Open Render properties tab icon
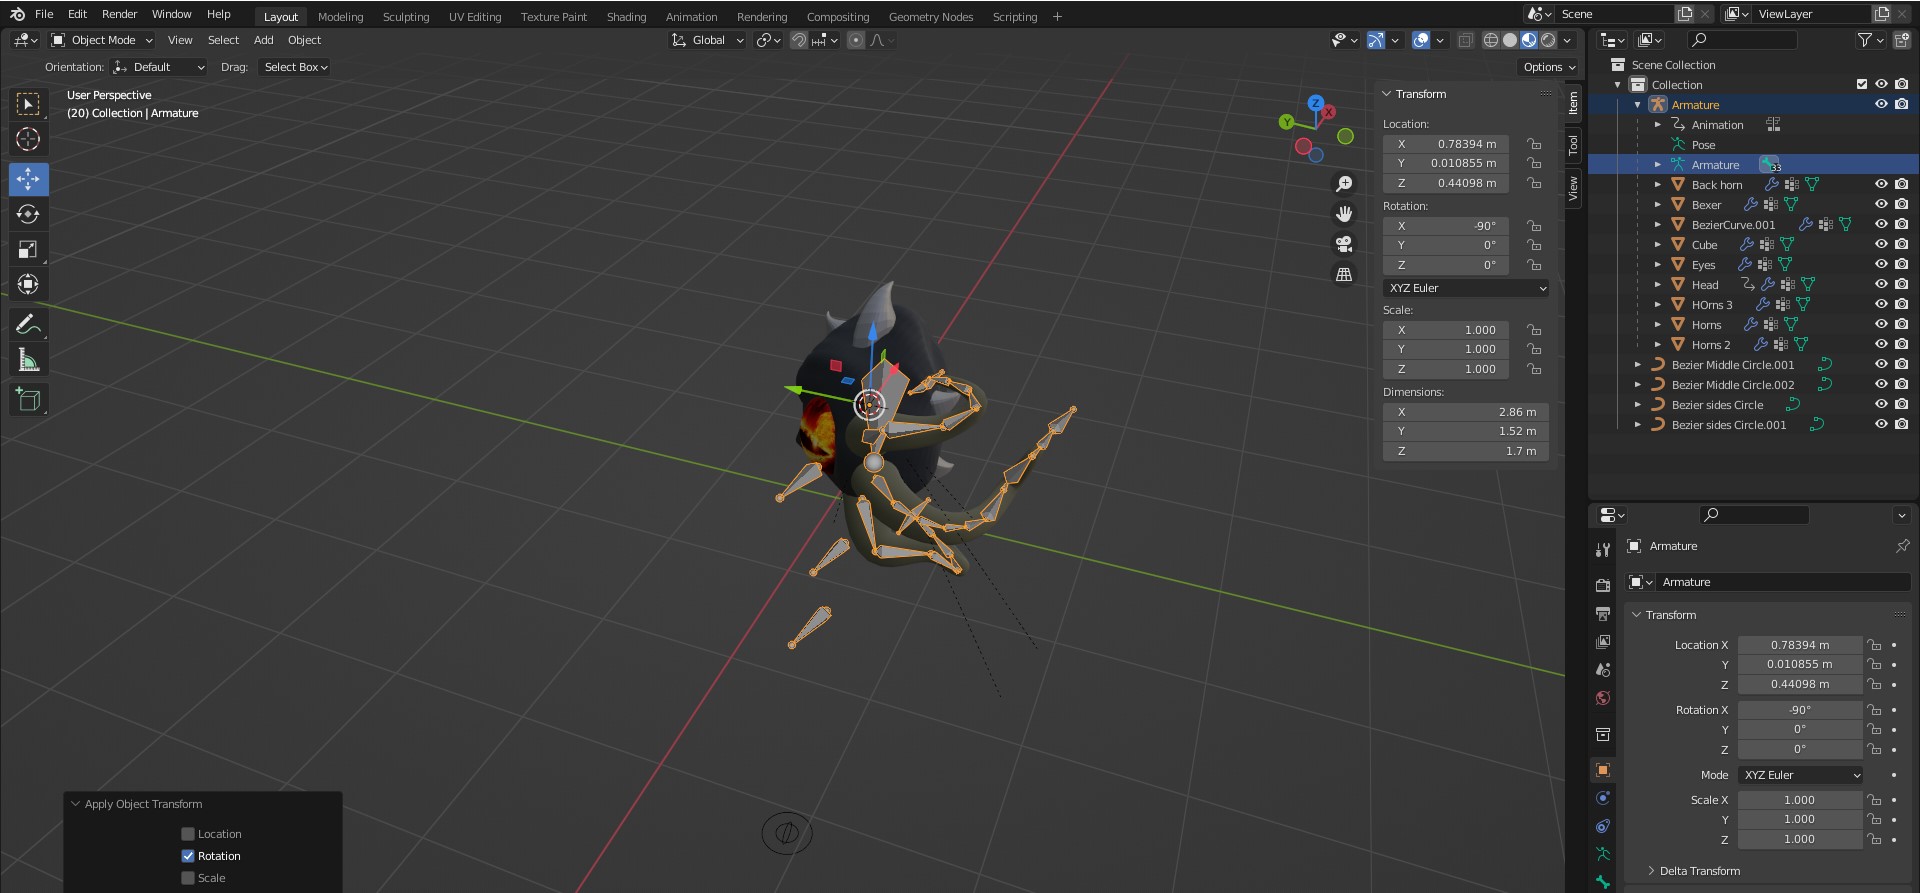The height and width of the screenshot is (893, 1920). click(x=1603, y=585)
